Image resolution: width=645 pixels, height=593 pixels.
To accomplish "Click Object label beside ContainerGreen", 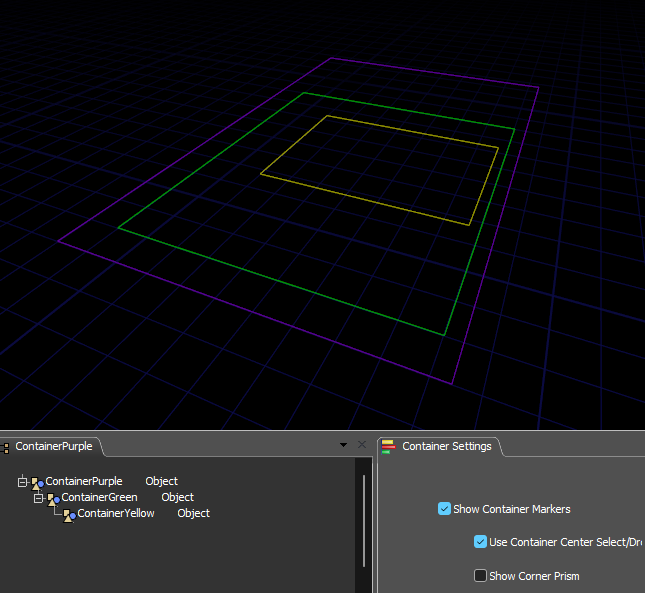I will click(x=177, y=497).
